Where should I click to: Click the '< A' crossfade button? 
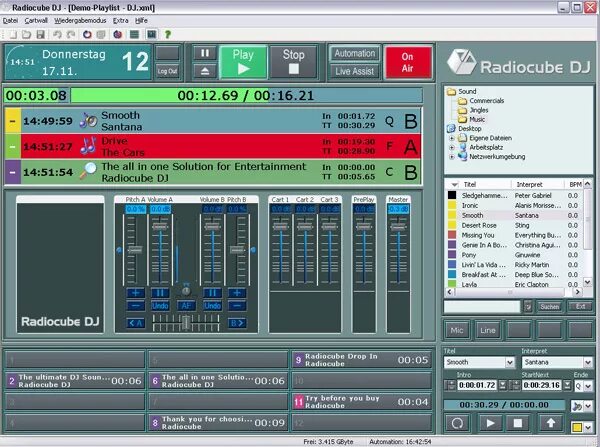coord(135,323)
